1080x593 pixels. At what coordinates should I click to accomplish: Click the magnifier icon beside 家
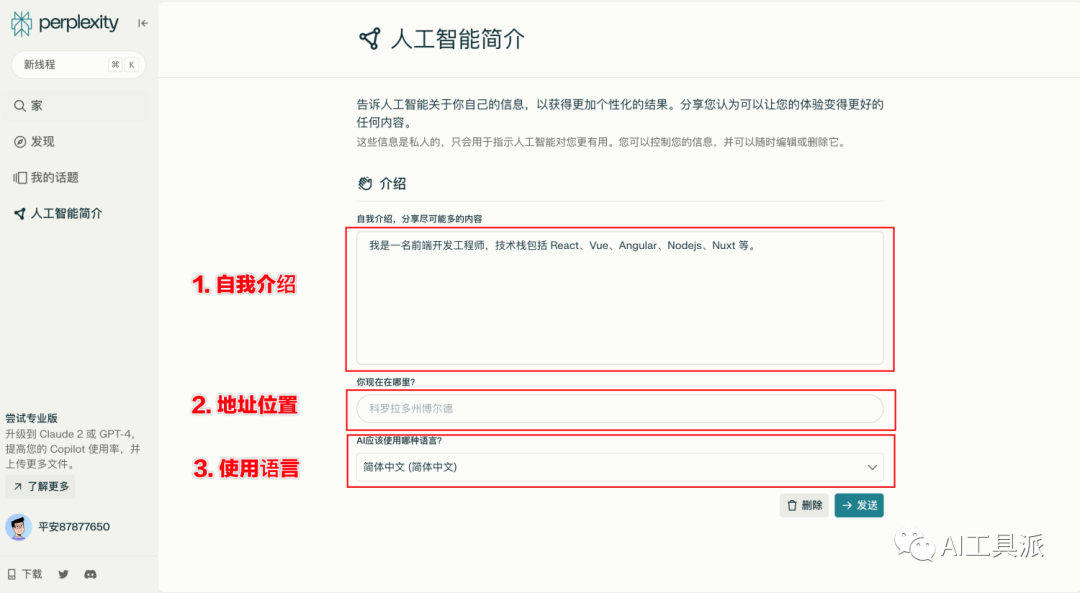(20, 105)
